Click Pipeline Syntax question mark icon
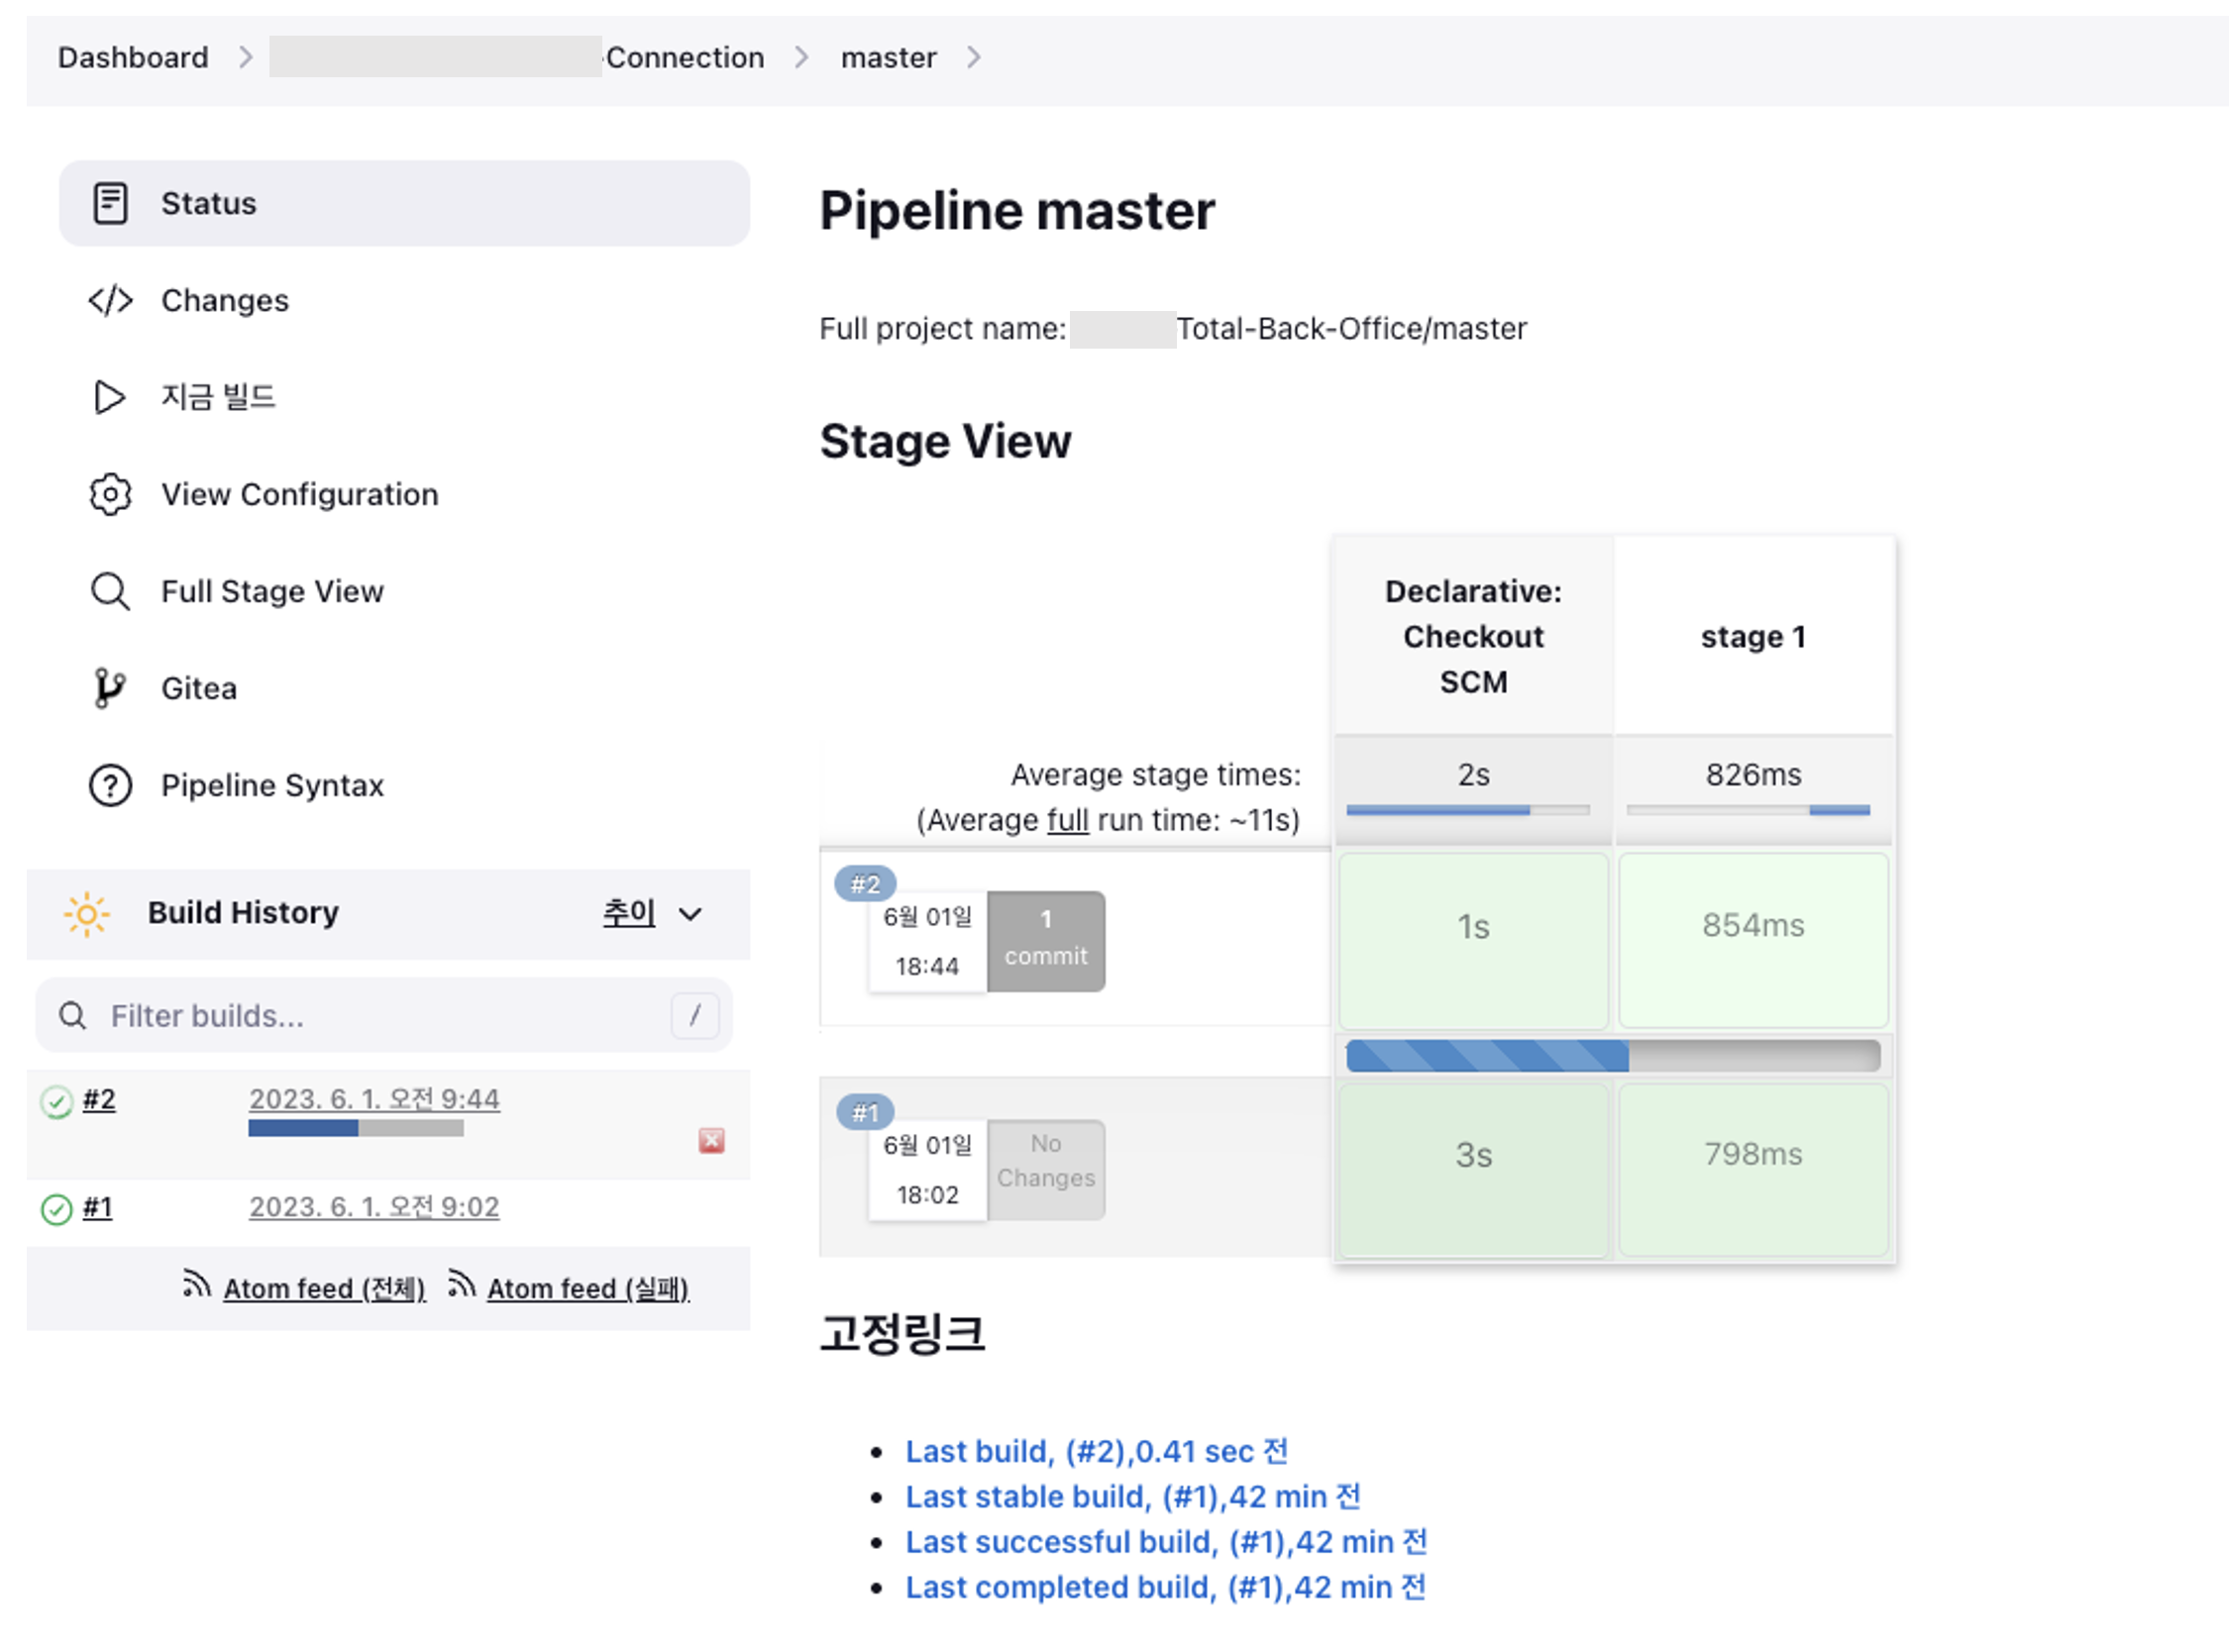2229x1652 pixels. [110, 785]
